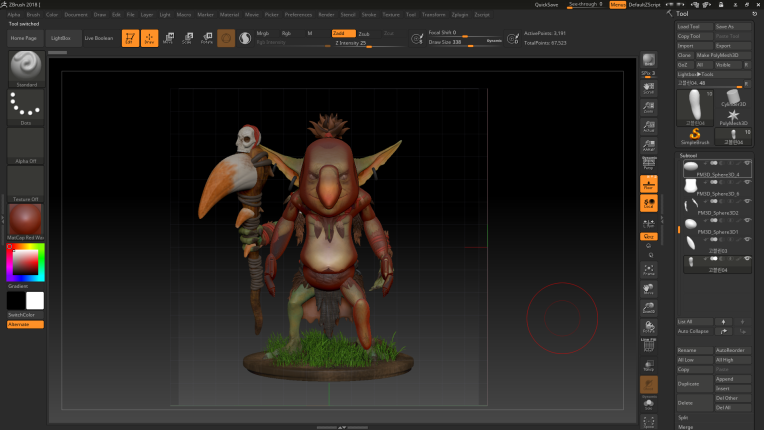The height and width of the screenshot is (430, 764).
Task: Open the MatCap Red Wax material selector
Action: [x=26, y=222]
